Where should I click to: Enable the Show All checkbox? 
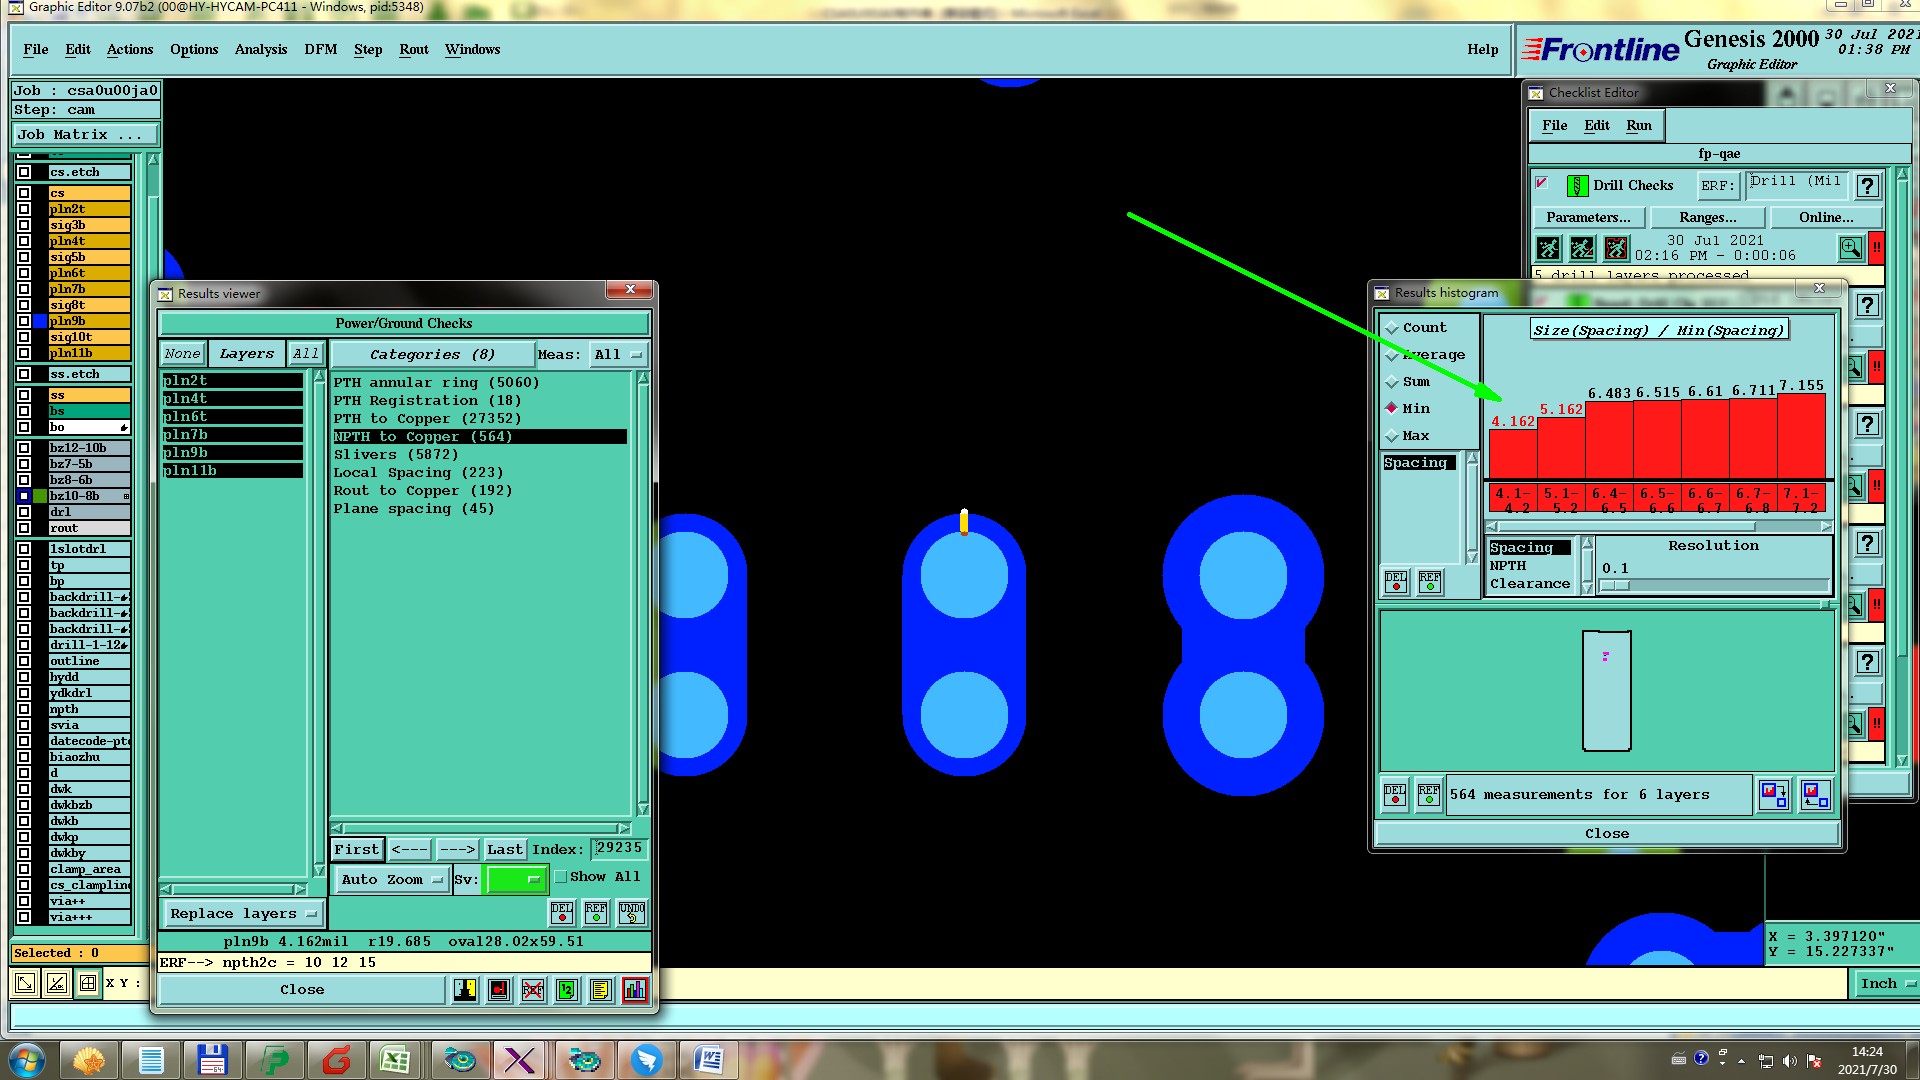coord(561,877)
